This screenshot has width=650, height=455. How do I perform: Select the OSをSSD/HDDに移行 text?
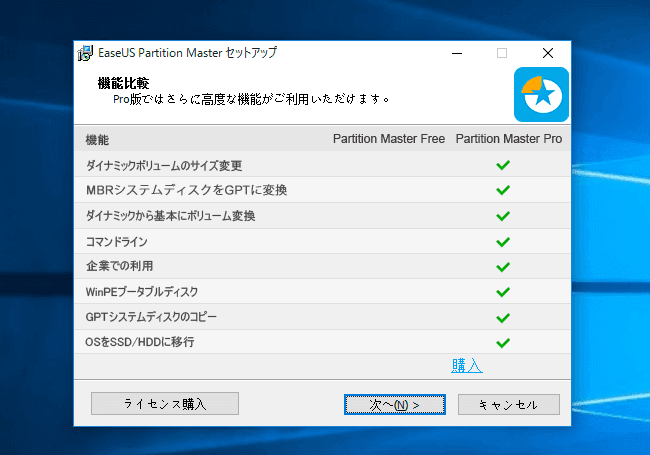pos(140,342)
